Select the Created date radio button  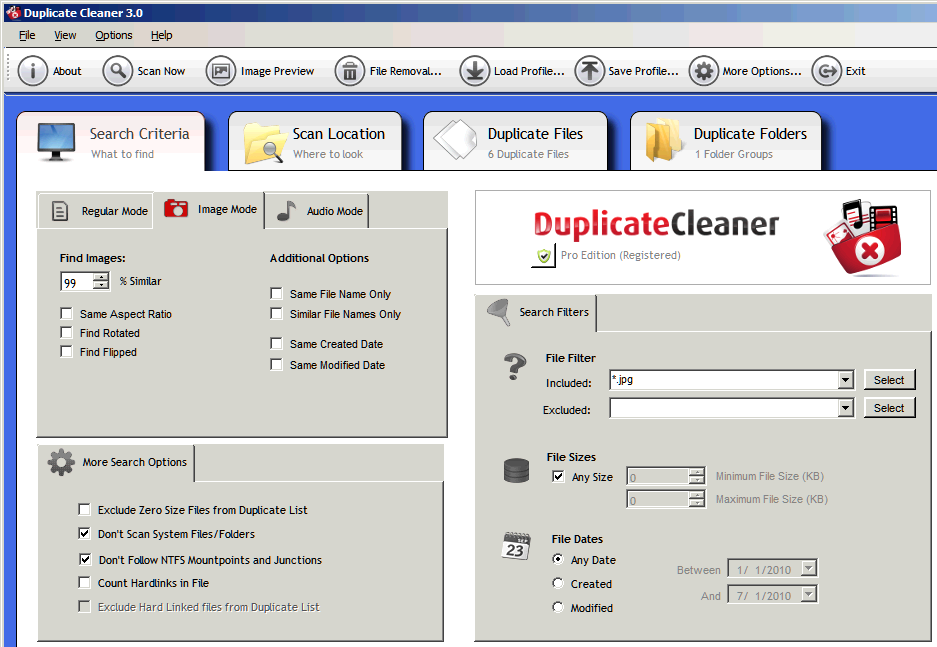[x=558, y=583]
